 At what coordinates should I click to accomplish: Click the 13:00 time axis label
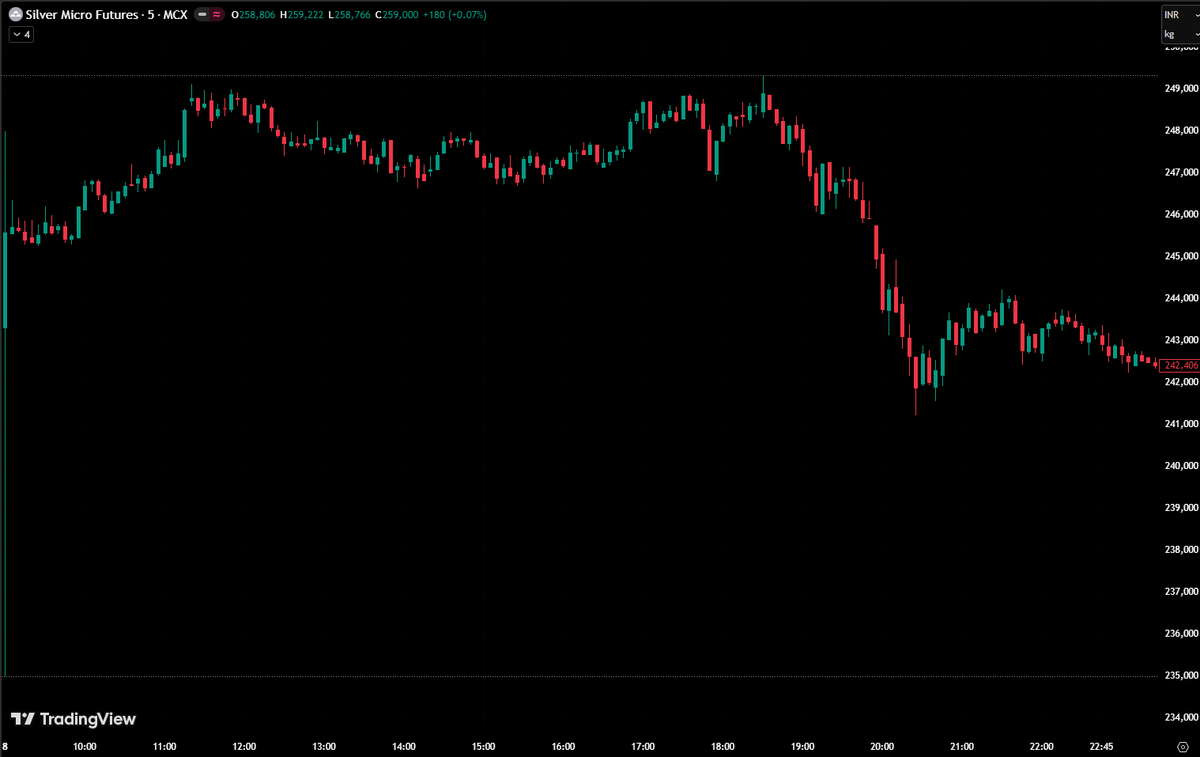point(324,747)
